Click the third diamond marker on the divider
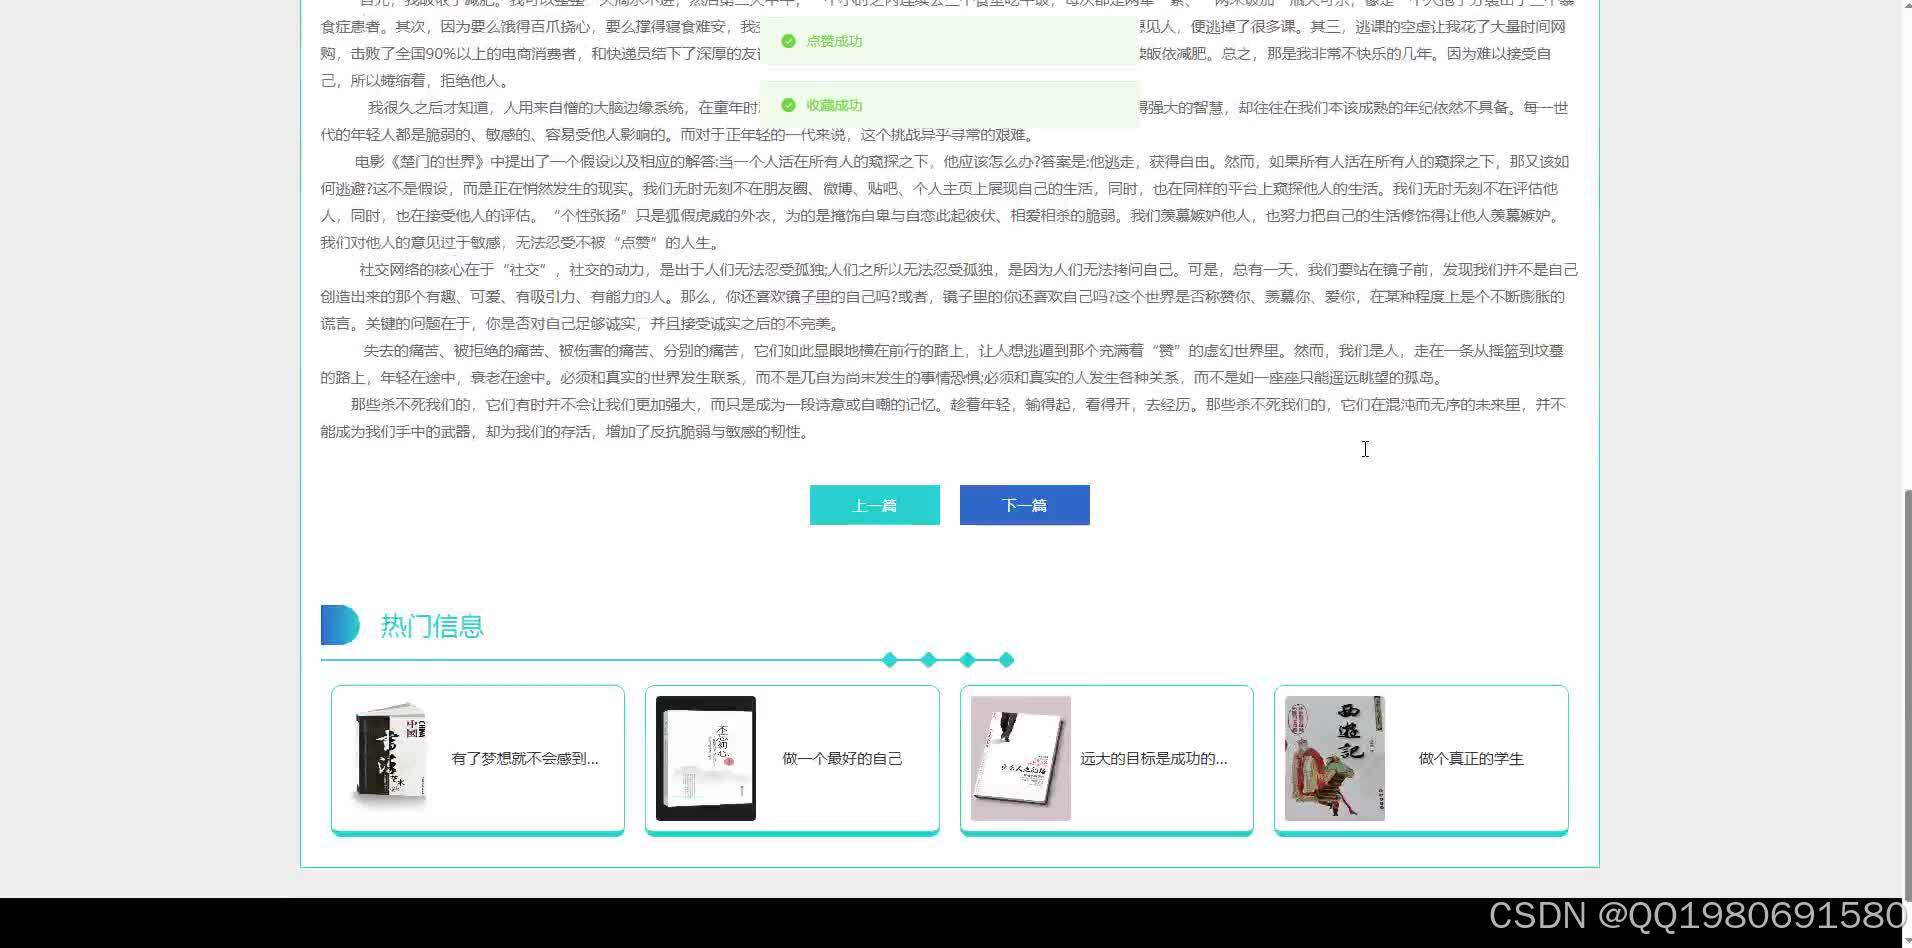The height and width of the screenshot is (948, 1912). coord(967,659)
